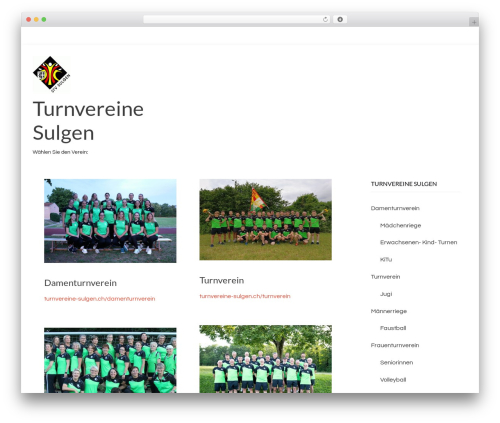500x423 pixels.
Task: Open the Damenturnverein group photo
Action: coord(110,221)
